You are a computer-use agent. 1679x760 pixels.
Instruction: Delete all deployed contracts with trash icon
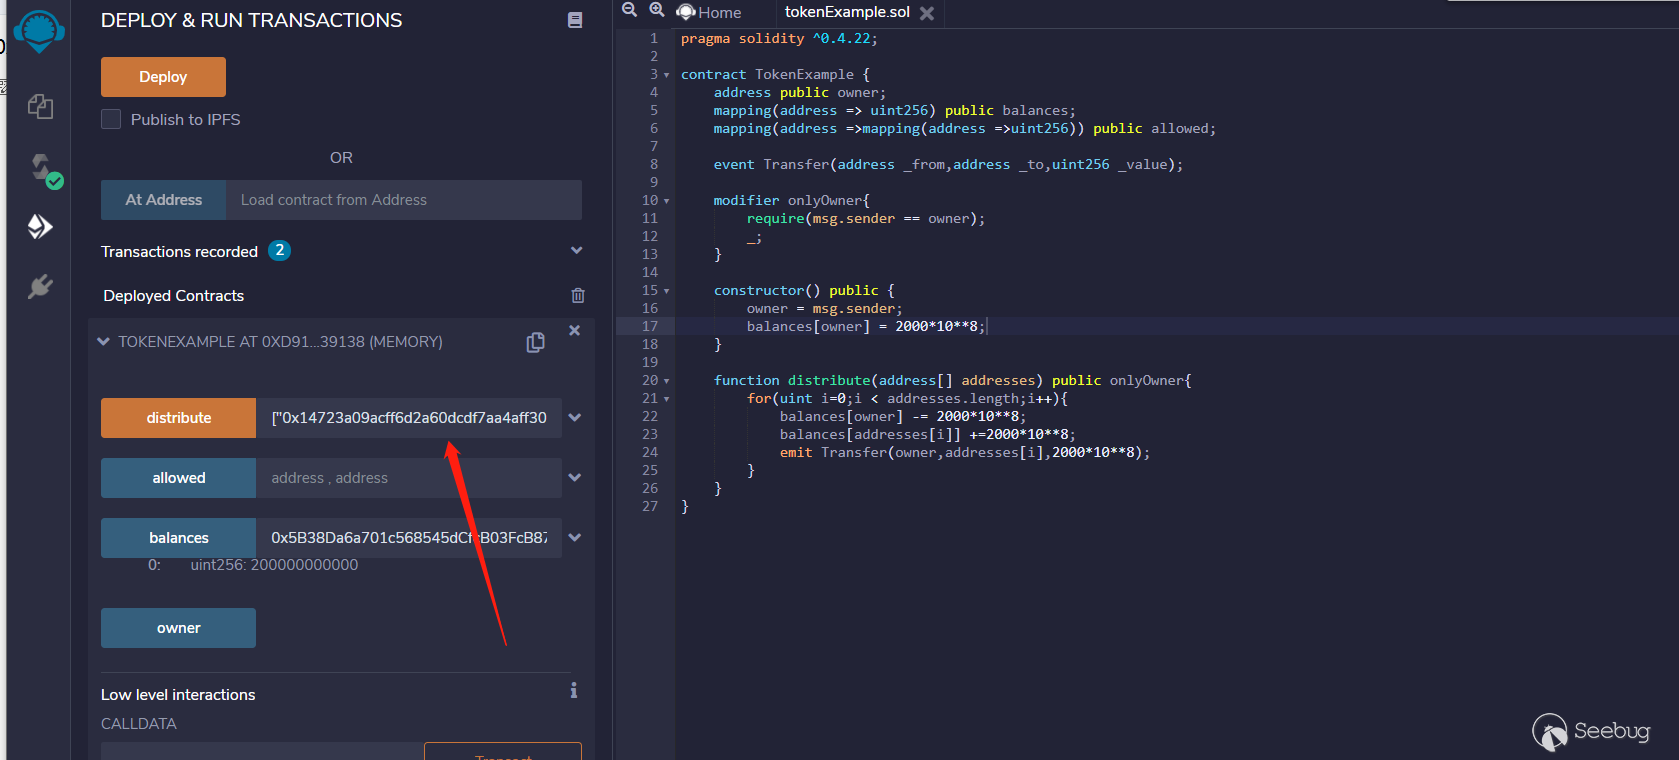point(577,296)
